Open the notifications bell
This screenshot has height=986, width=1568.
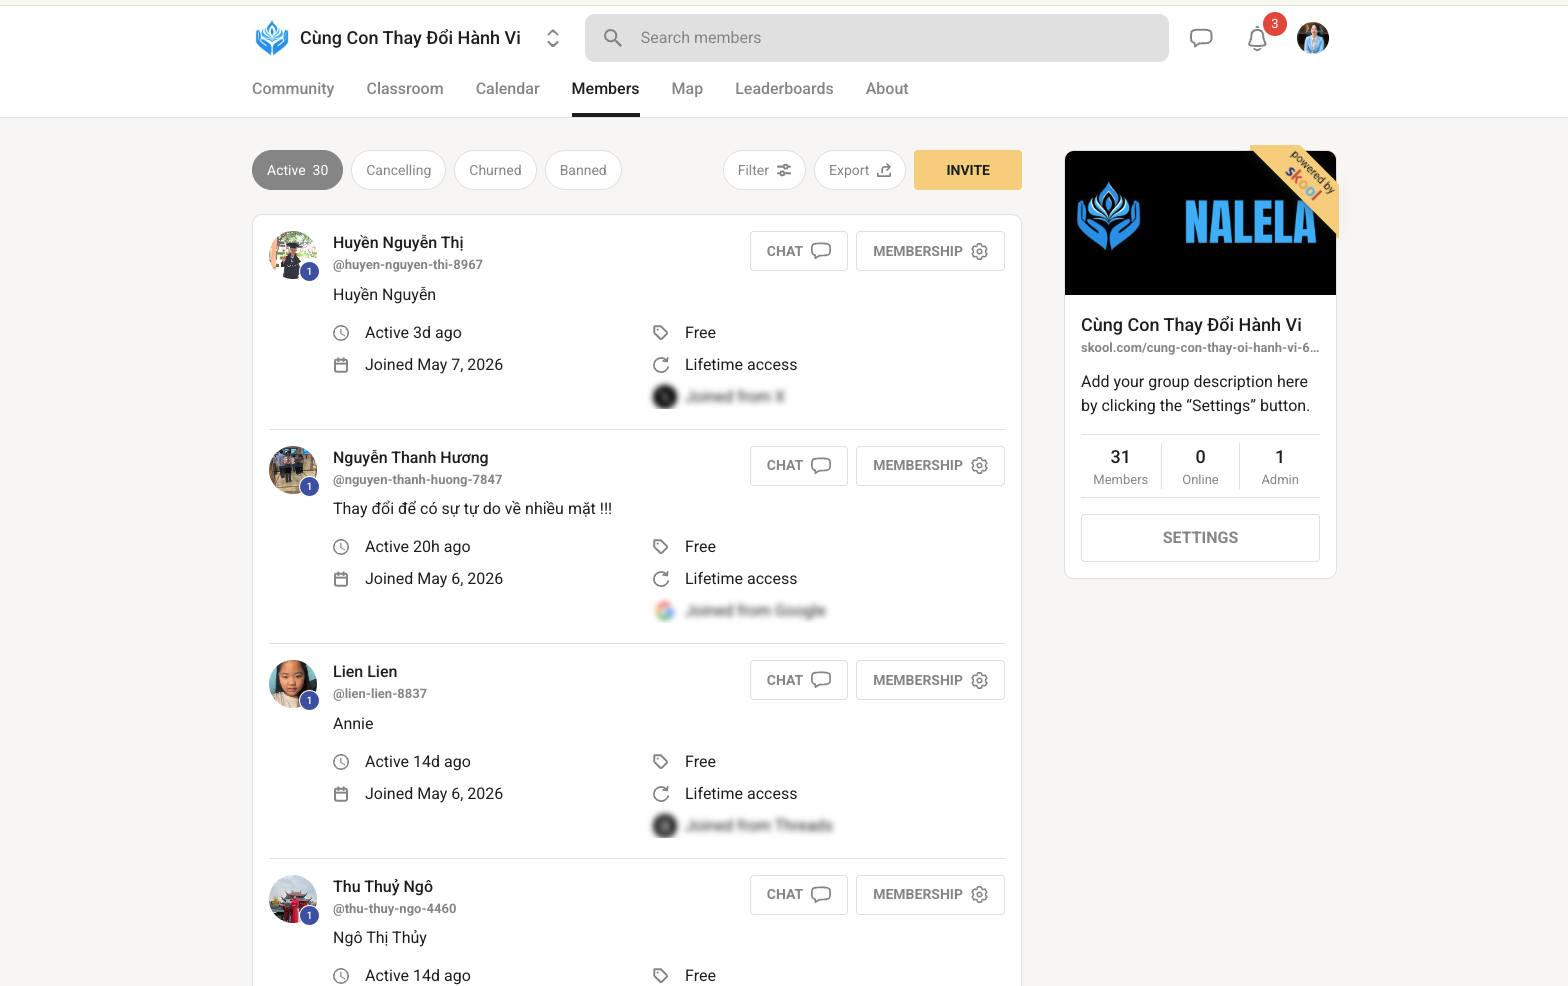point(1257,39)
